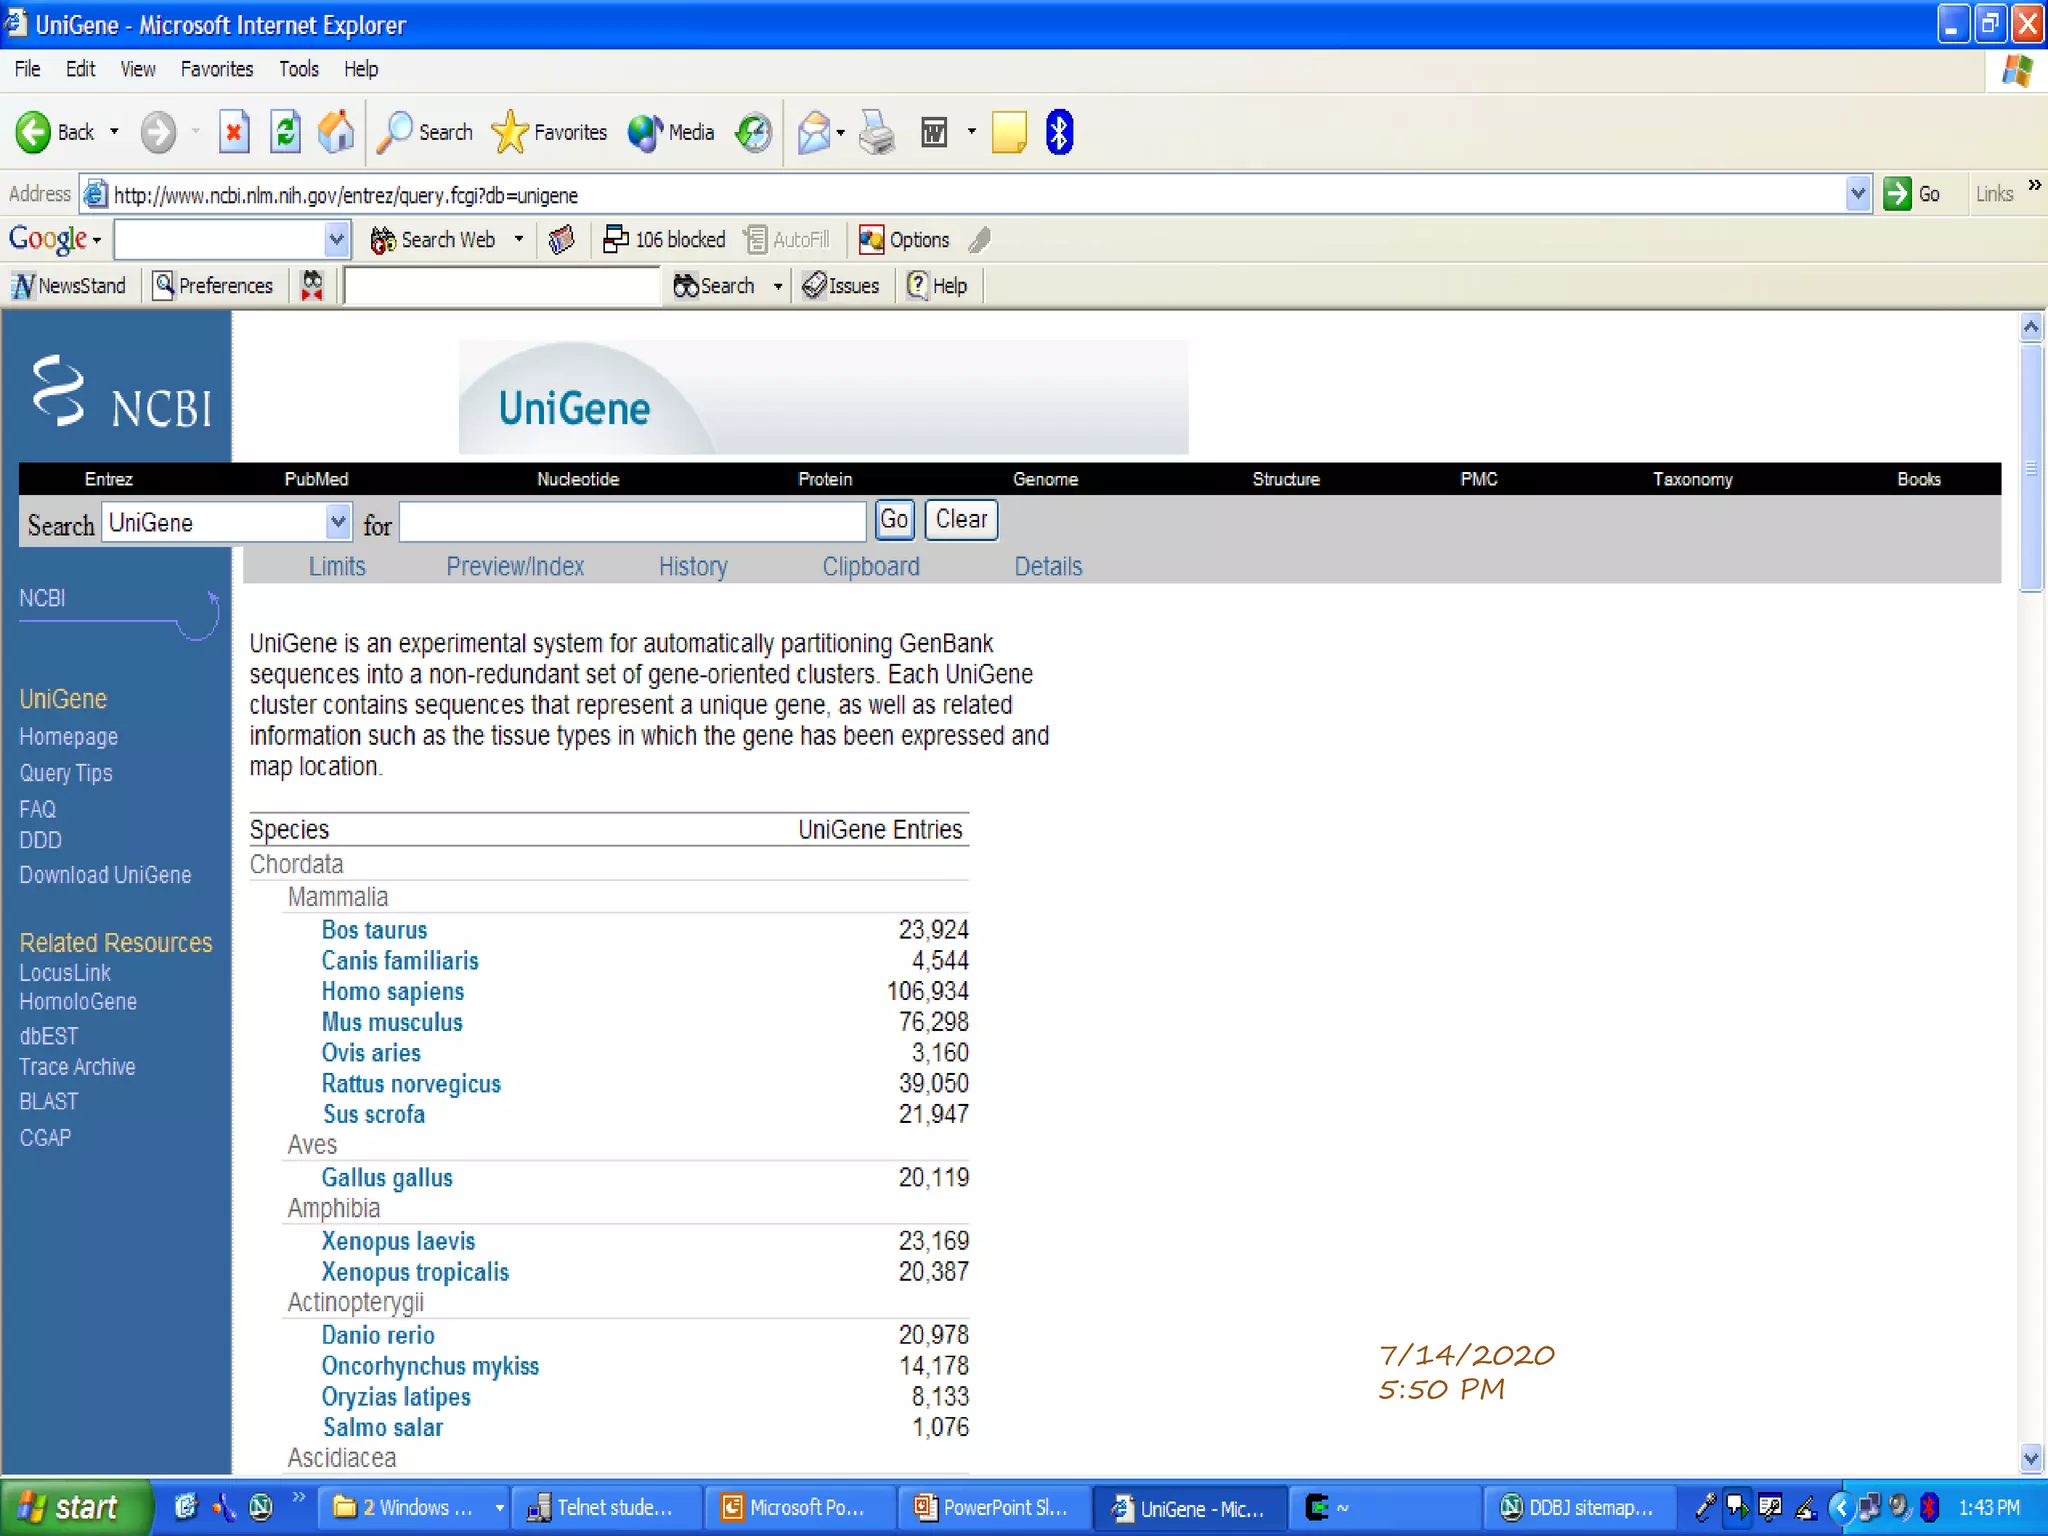Image resolution: width=2048 pixels, height=1536 pixels.
Task: Expand the address bar dropdown arrow
Action: pyautogui.click(x=1857, y=194)
